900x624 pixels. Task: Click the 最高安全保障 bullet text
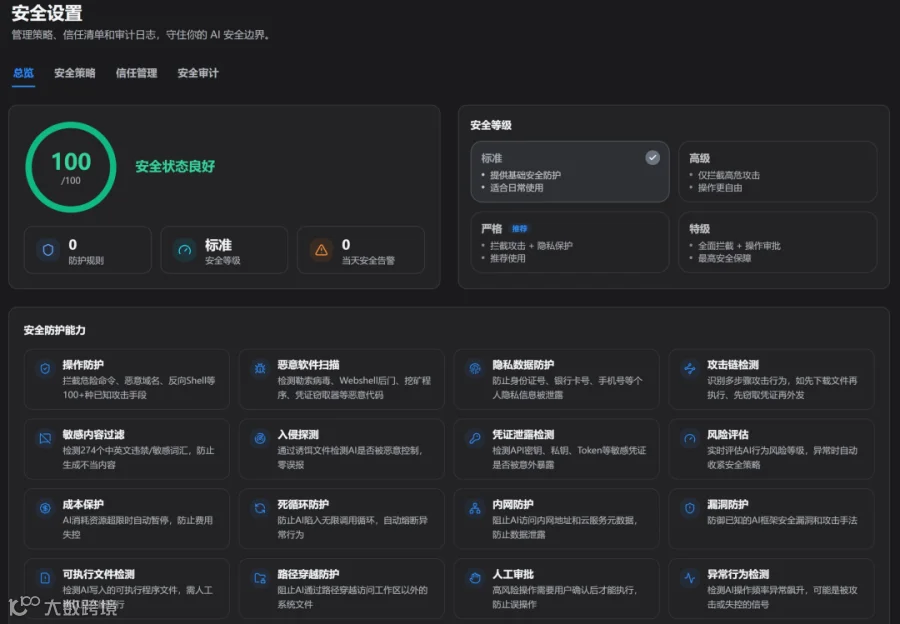pyautogui.click(x=724, y=258)
